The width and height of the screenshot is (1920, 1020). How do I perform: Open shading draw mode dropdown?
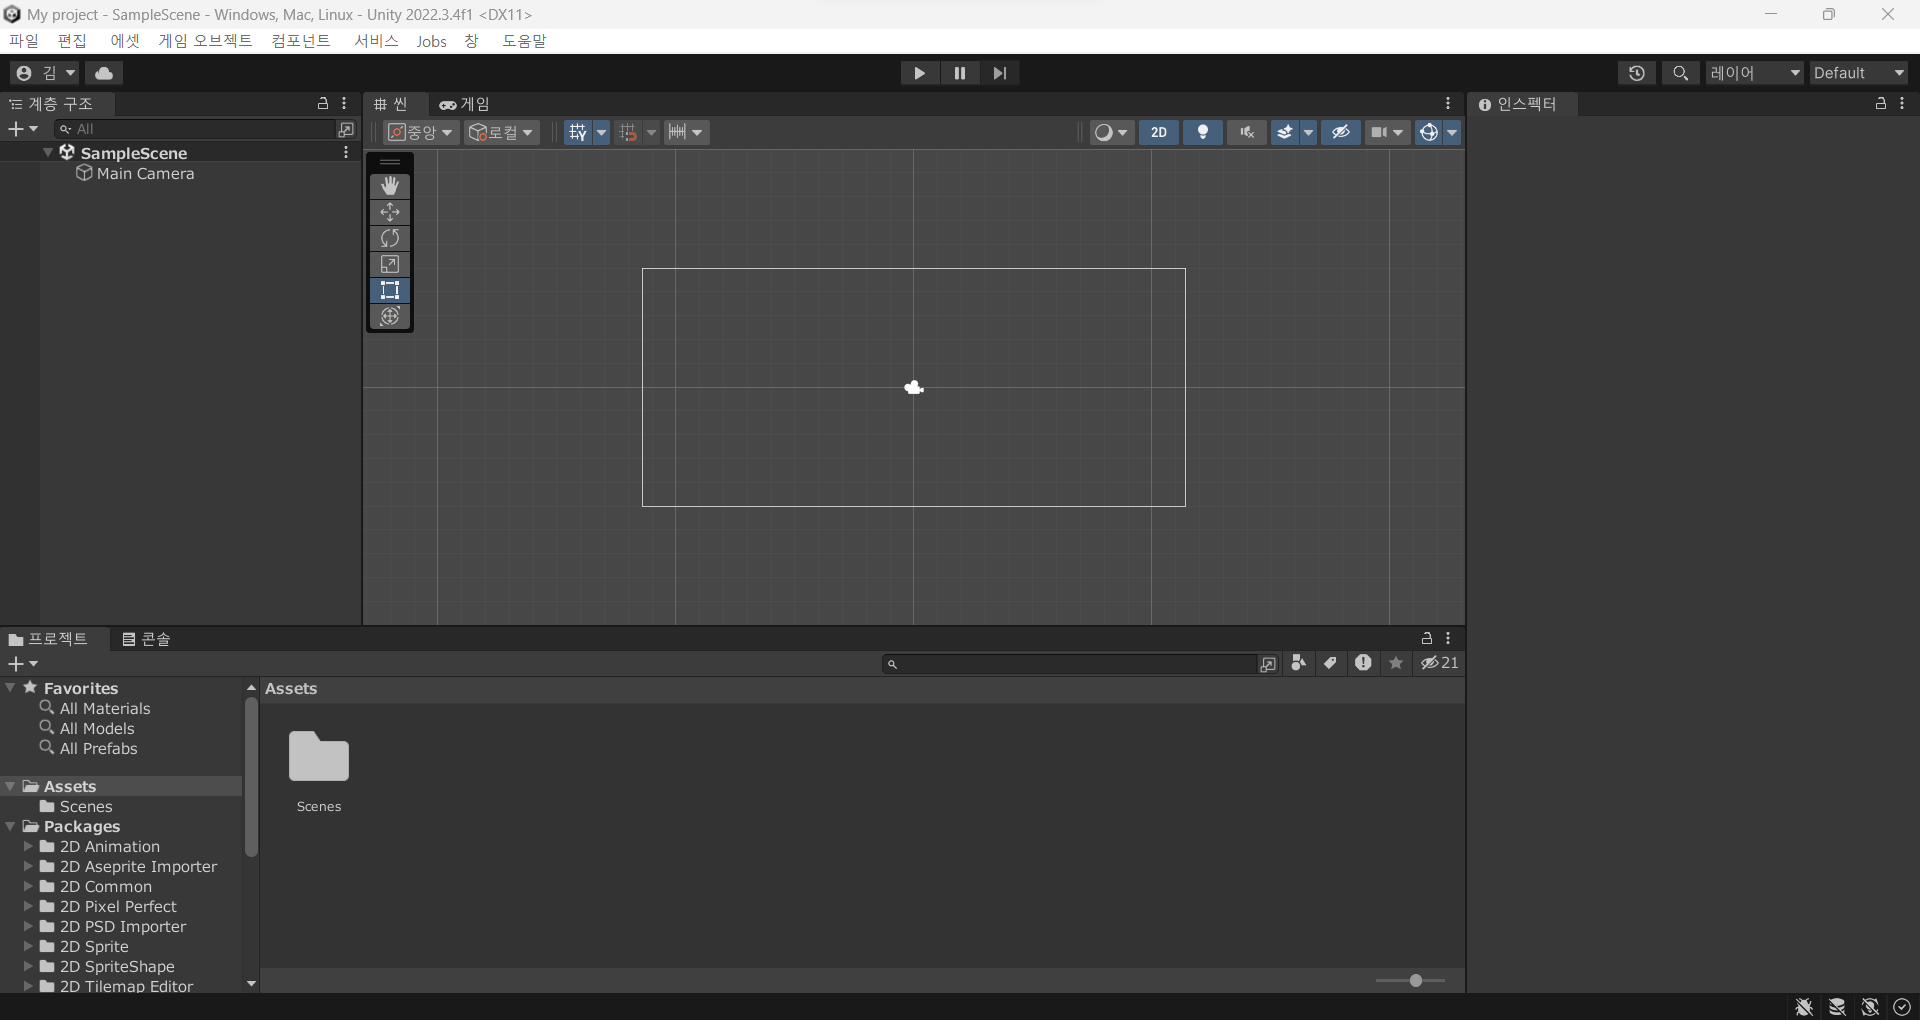(x=1112, y=132)
